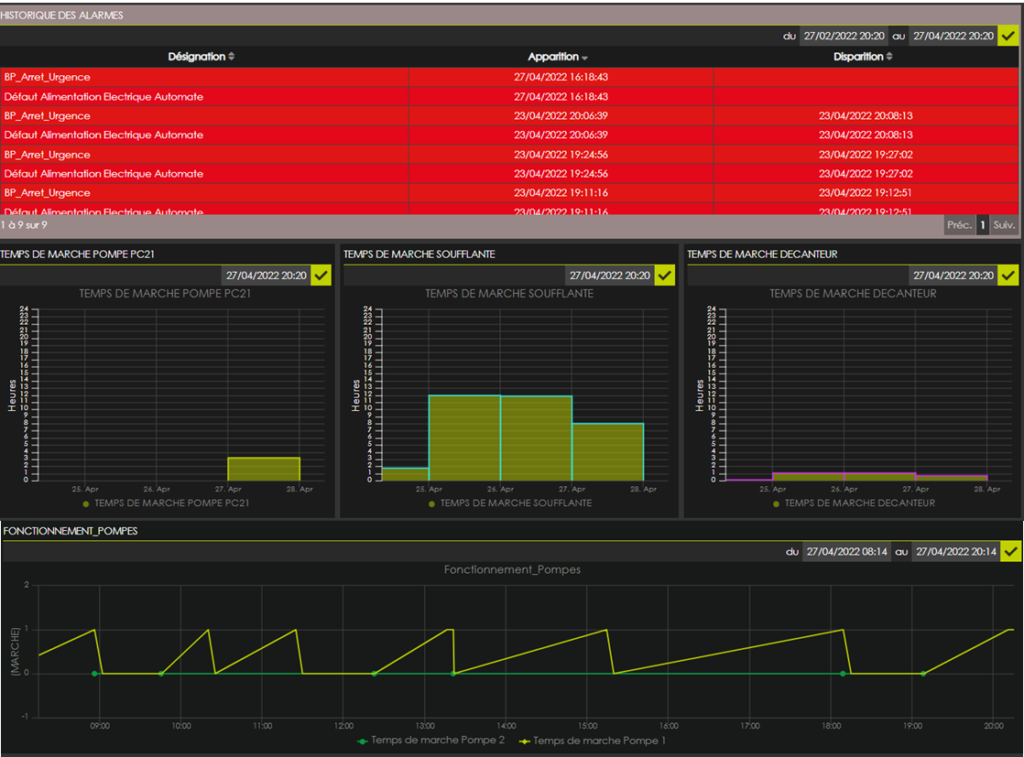Click the PC21 pump date confirm checkmark

321,275
